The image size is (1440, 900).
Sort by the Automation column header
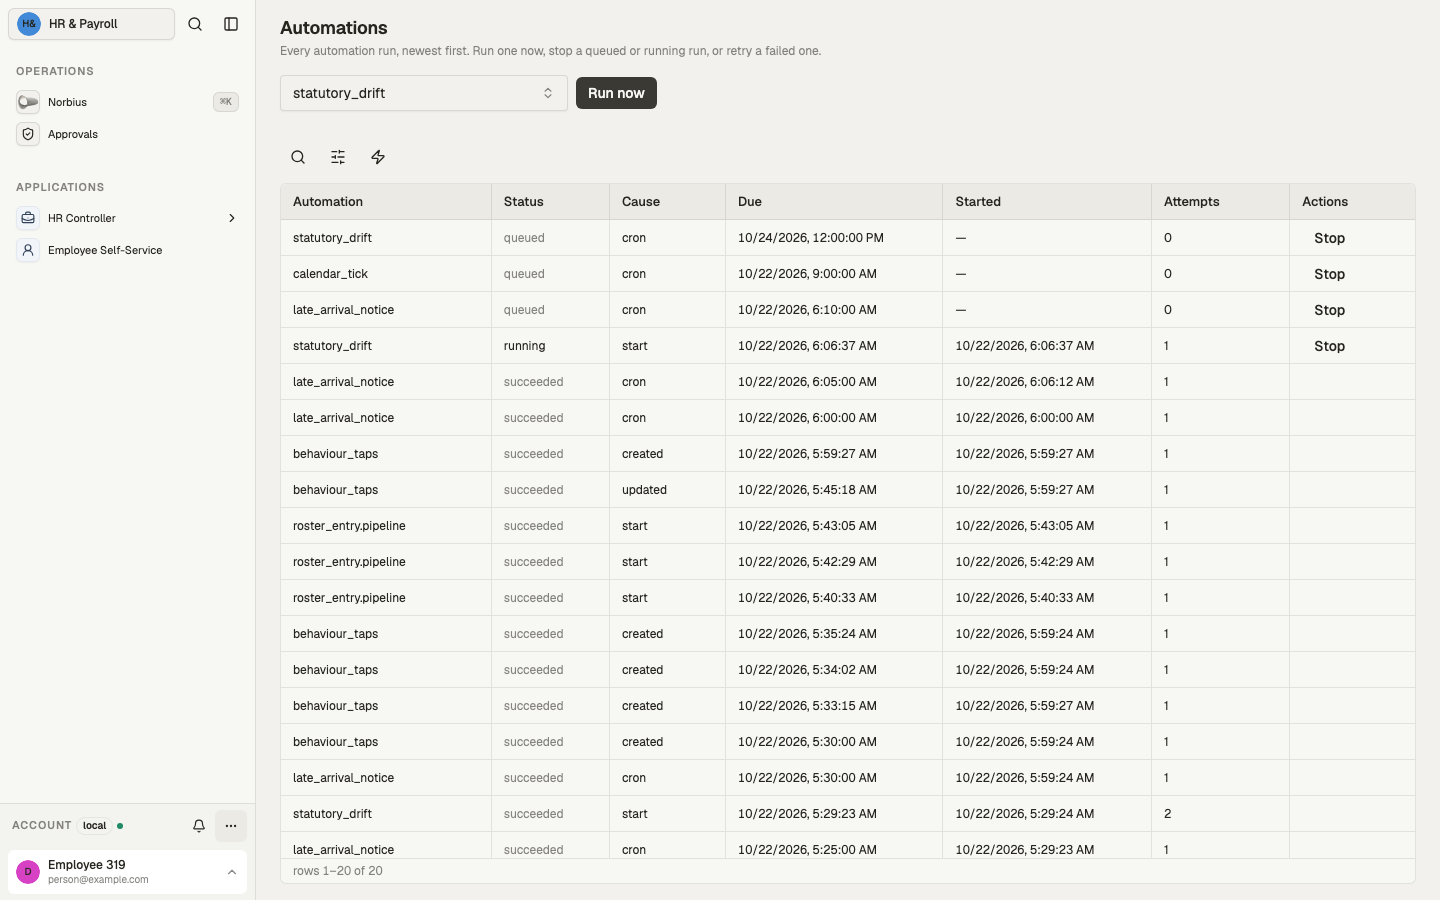pos(386,202)
